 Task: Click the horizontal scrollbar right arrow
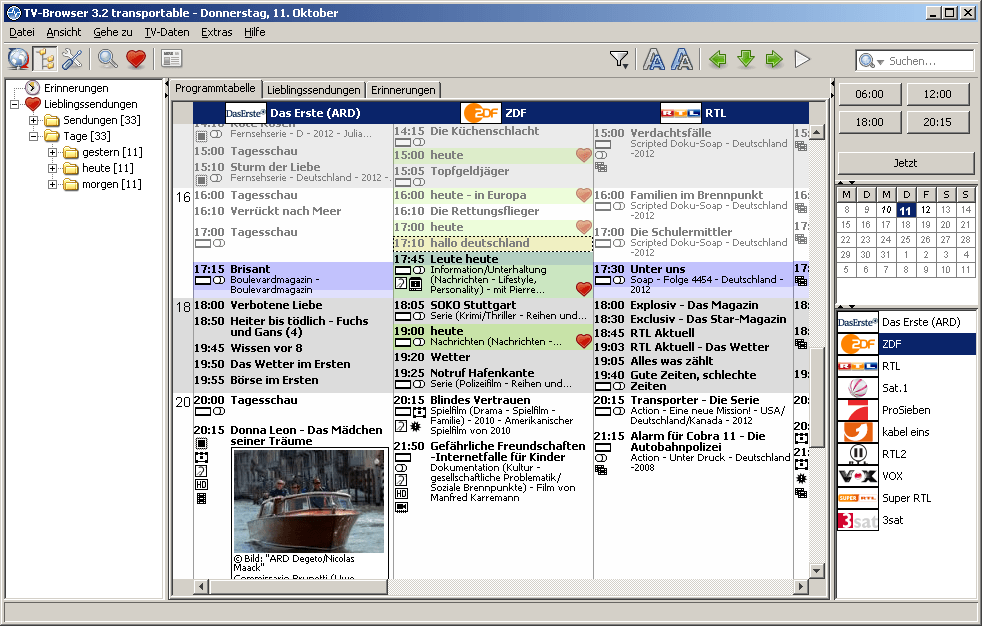(800, 587)
